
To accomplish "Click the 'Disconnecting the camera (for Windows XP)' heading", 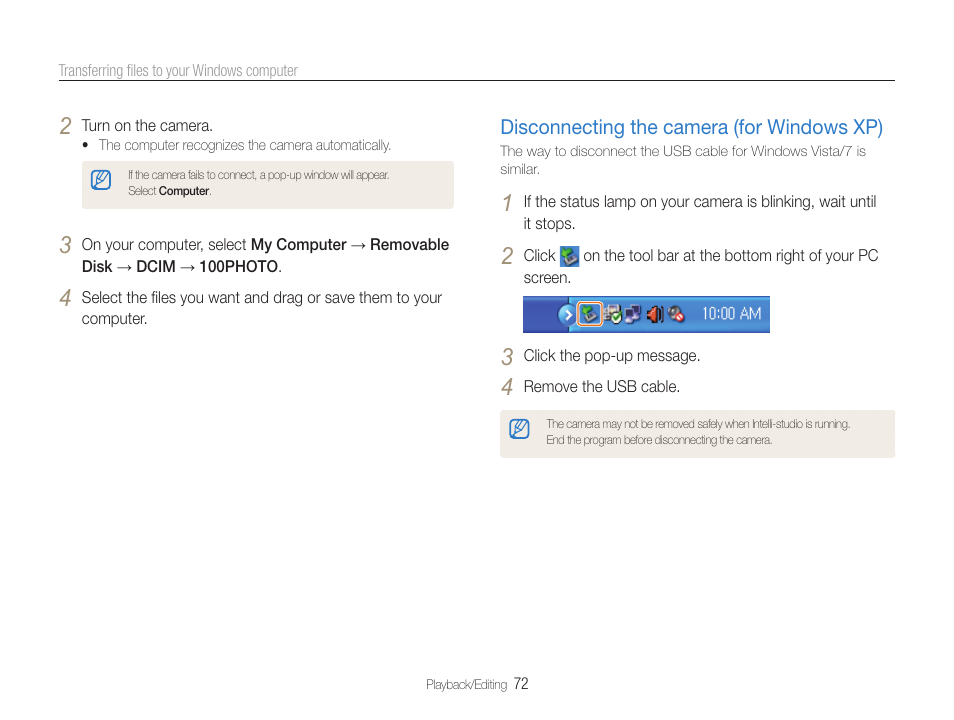I will click(691, 127).
